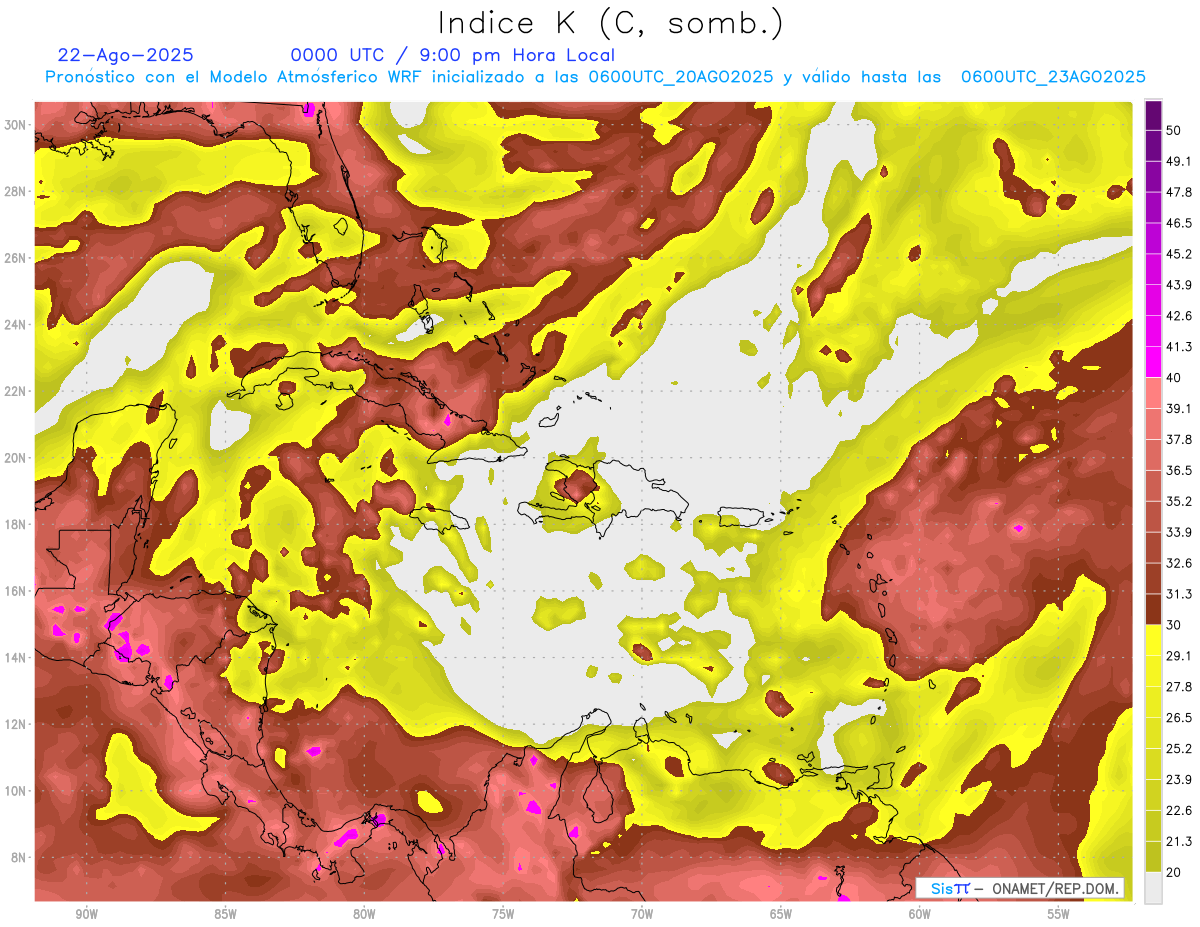Click the legend value 45.2

pos(1179,254)
